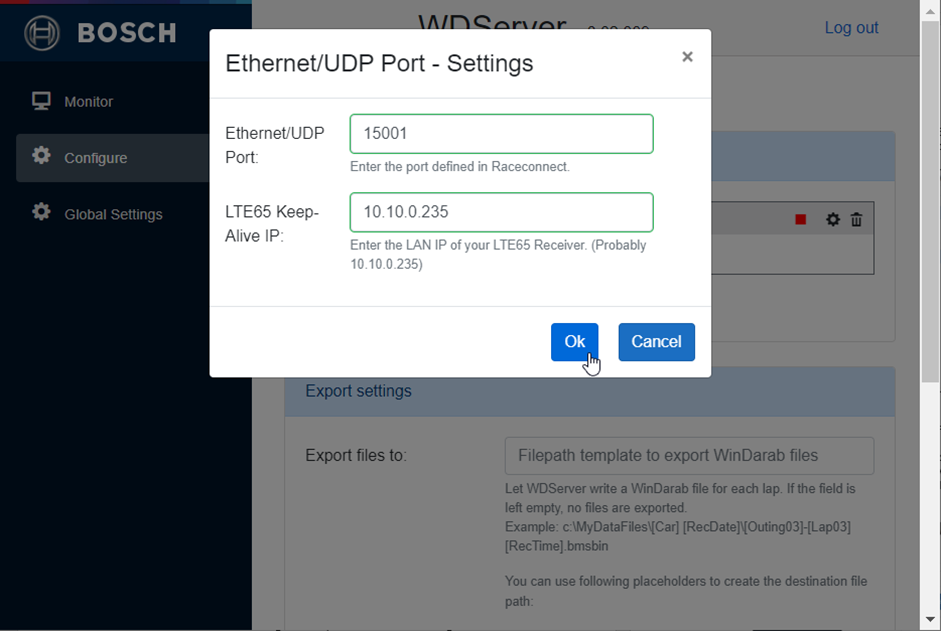Open connection settings gear icon

[832, 220]
